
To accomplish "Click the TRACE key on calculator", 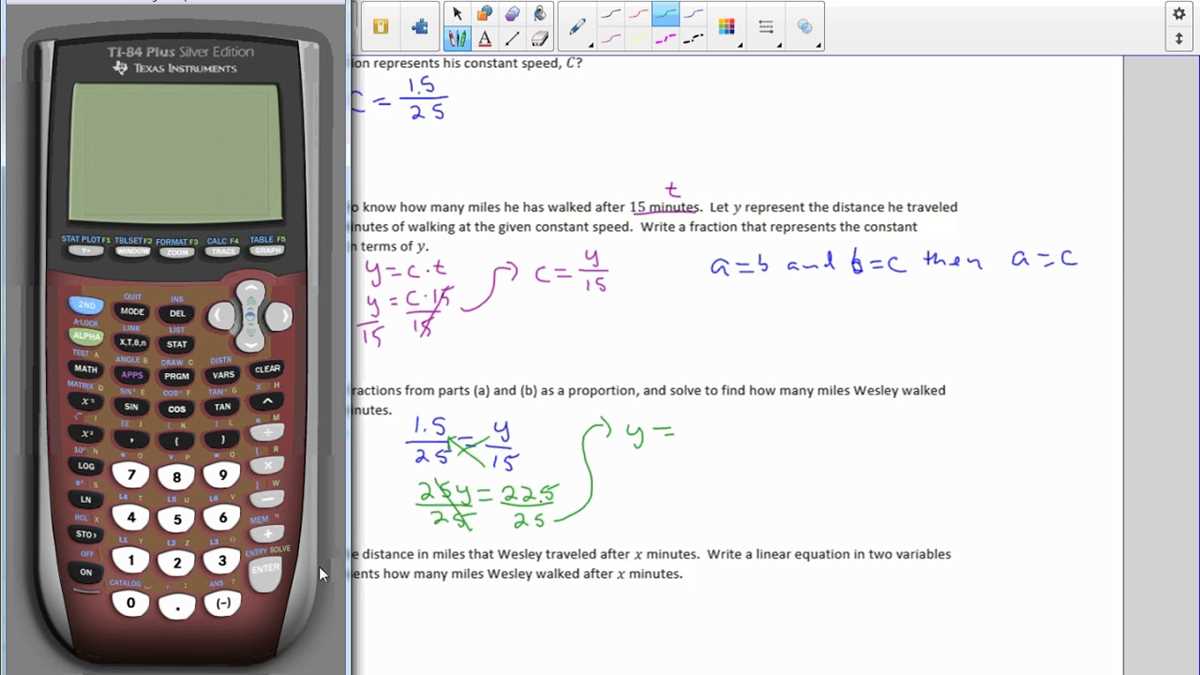I will 223,251.
